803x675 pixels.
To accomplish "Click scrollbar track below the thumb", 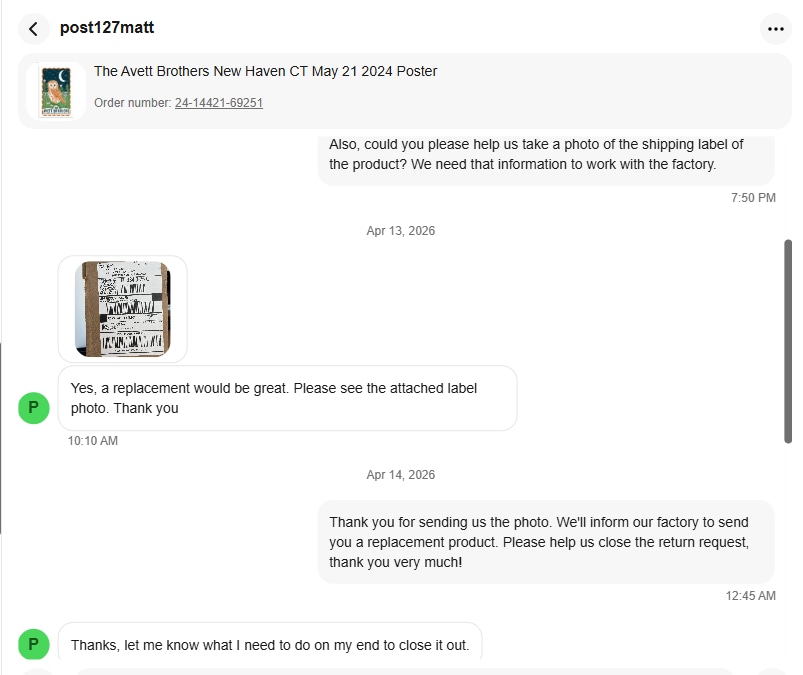I will 788,550.
